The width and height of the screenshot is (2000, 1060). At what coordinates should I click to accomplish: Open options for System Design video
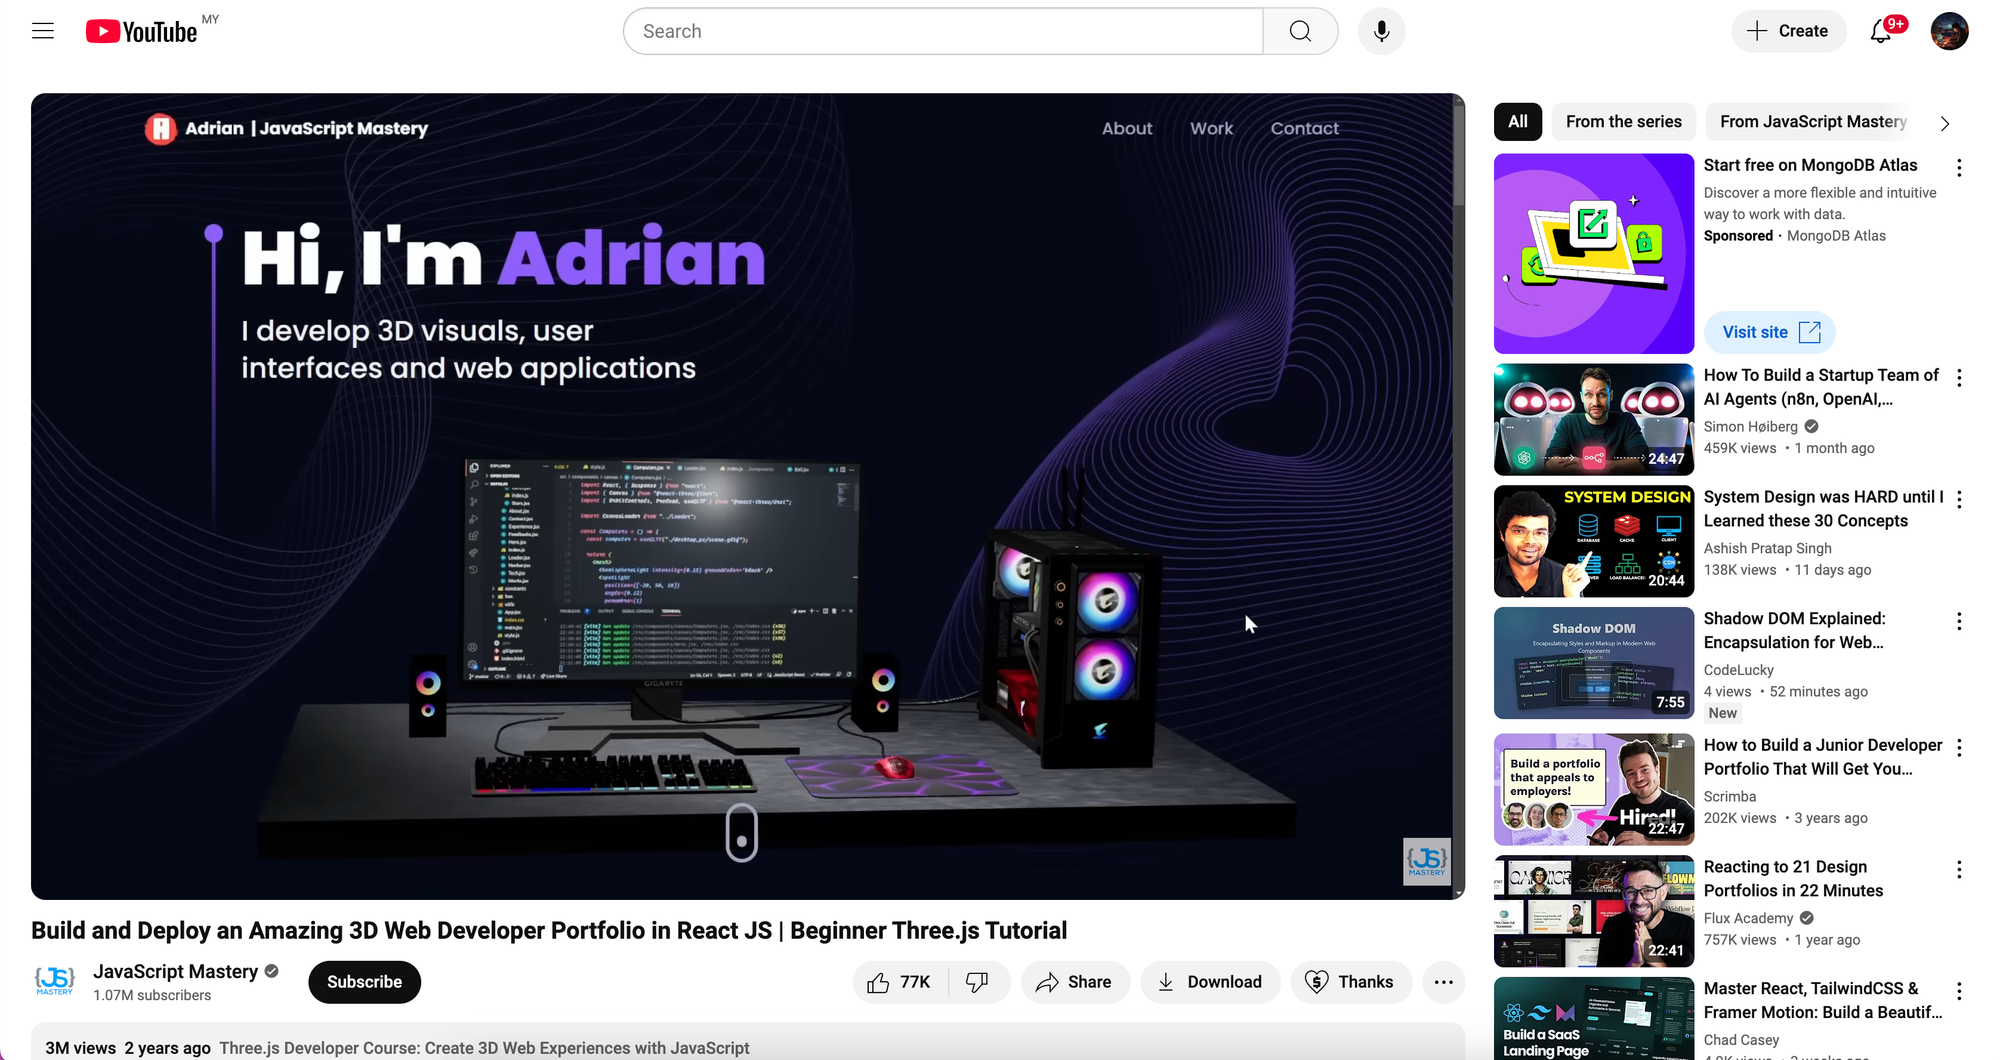click(x=1959, y=500)
